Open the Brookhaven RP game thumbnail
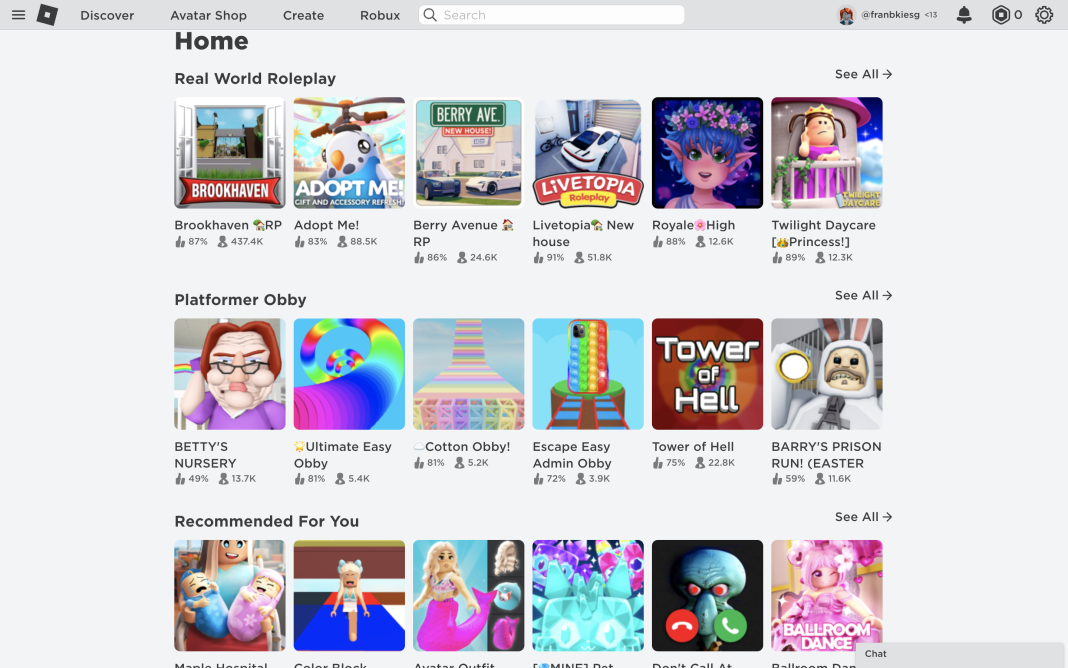The height and width of the screenshot is (668, 1068). point(230,153)
